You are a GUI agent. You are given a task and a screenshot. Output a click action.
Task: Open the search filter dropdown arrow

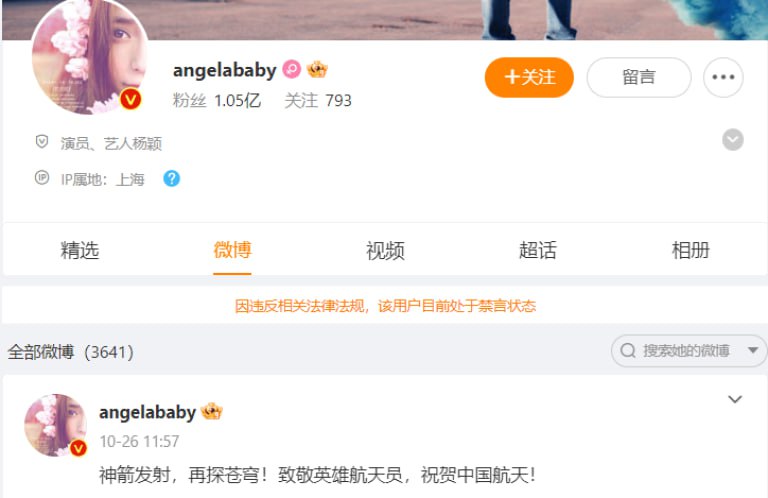(753, 351)
